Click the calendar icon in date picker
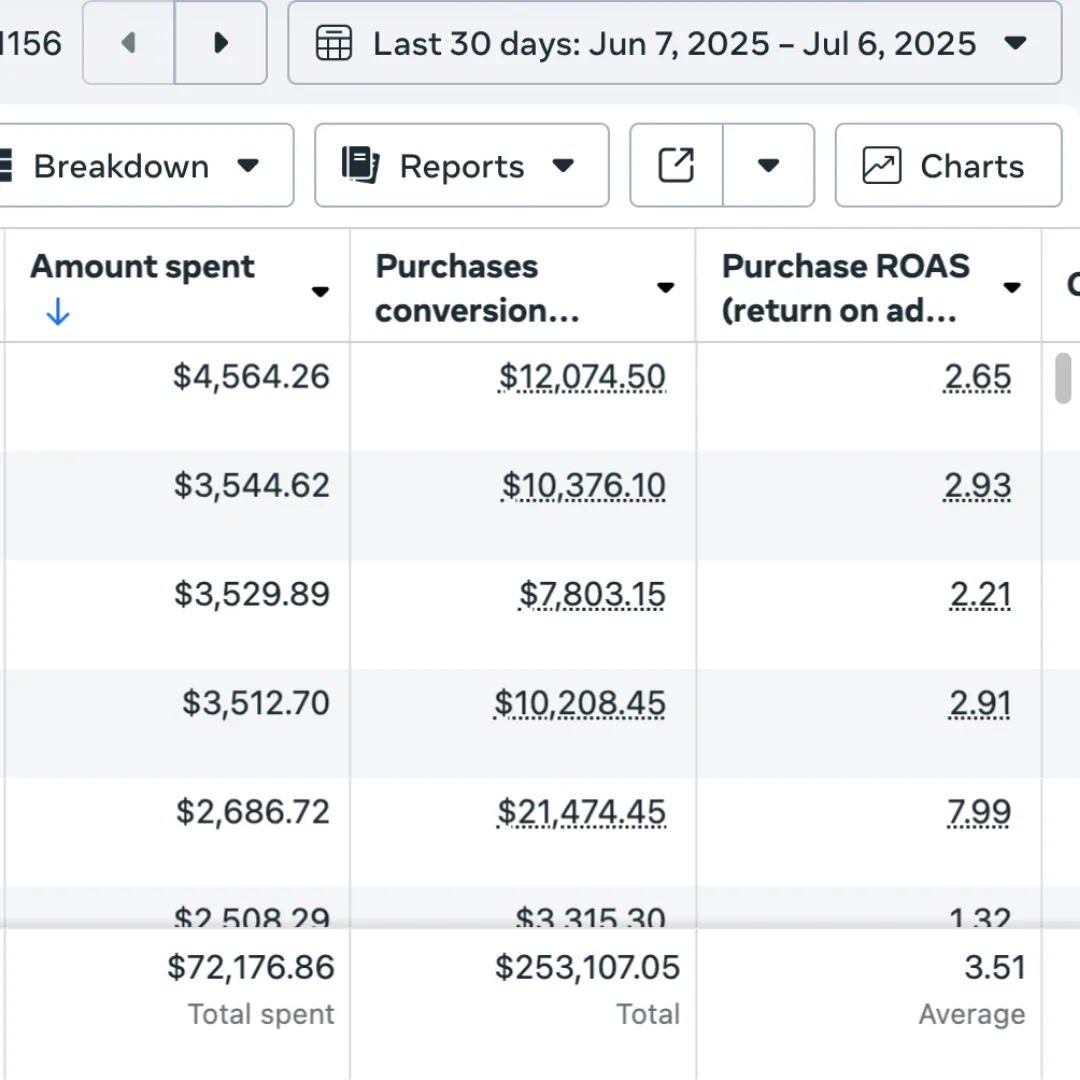Screen dimensions: 1080x1080 pos(334,43)
